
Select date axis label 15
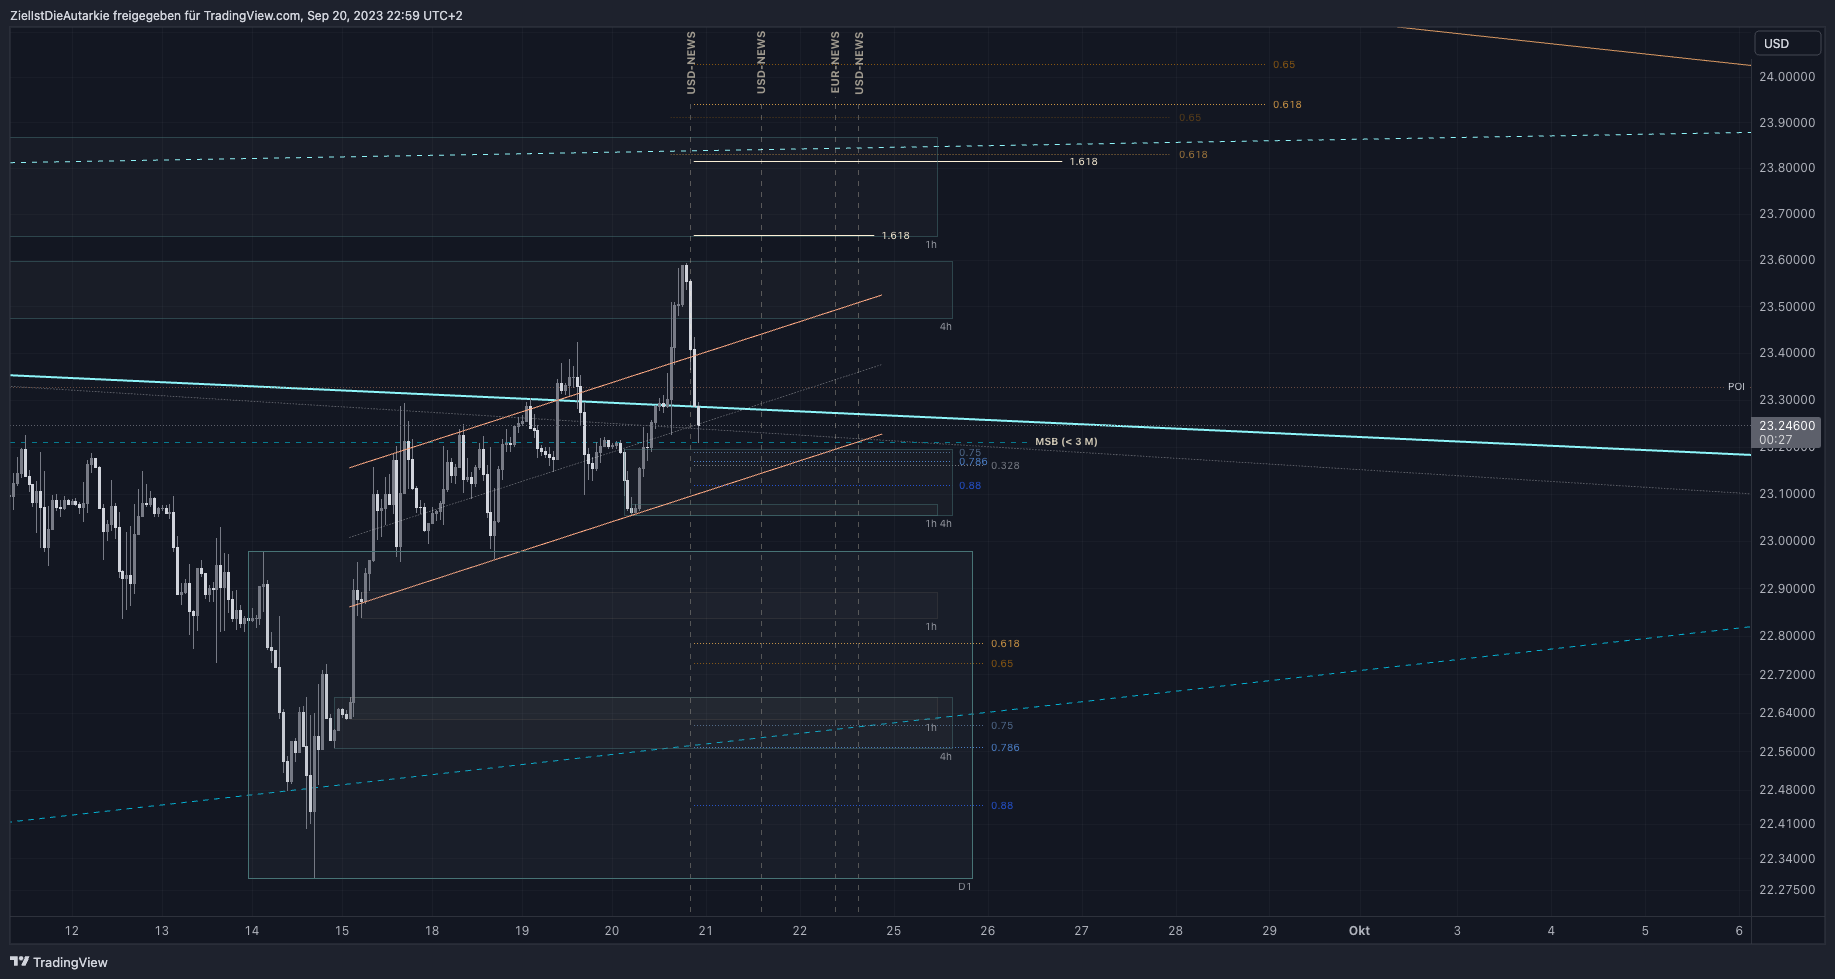pos(342,931)
